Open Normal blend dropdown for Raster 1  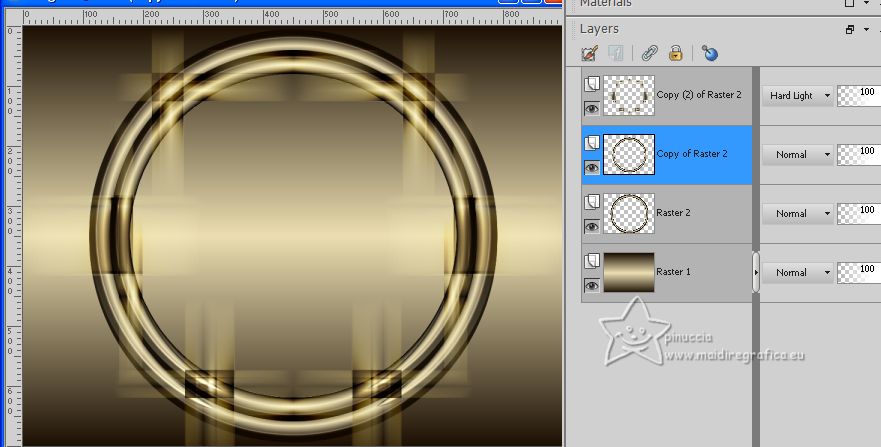coord(797,272)
